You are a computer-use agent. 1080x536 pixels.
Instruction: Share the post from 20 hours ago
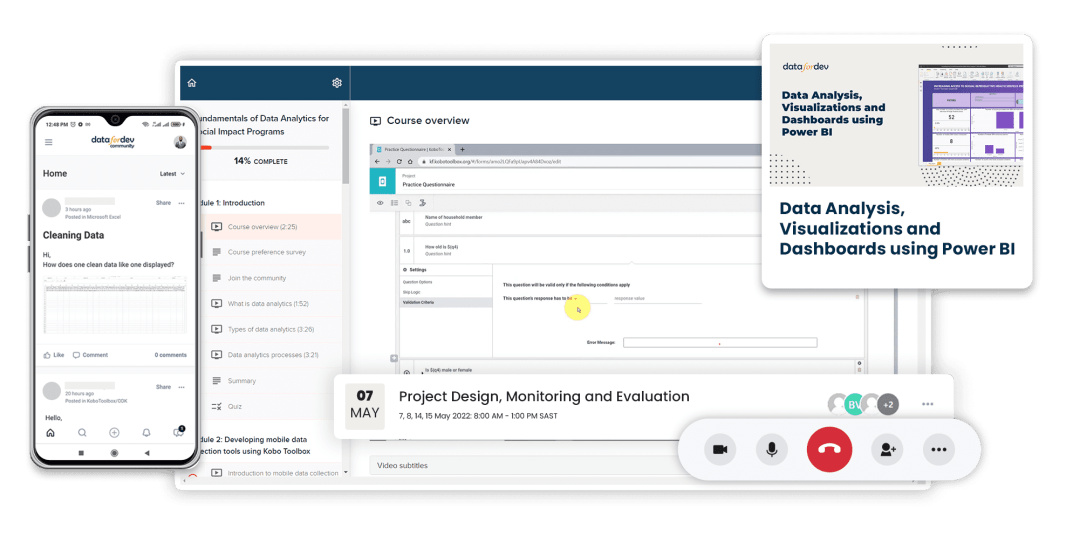pos(163,387)
